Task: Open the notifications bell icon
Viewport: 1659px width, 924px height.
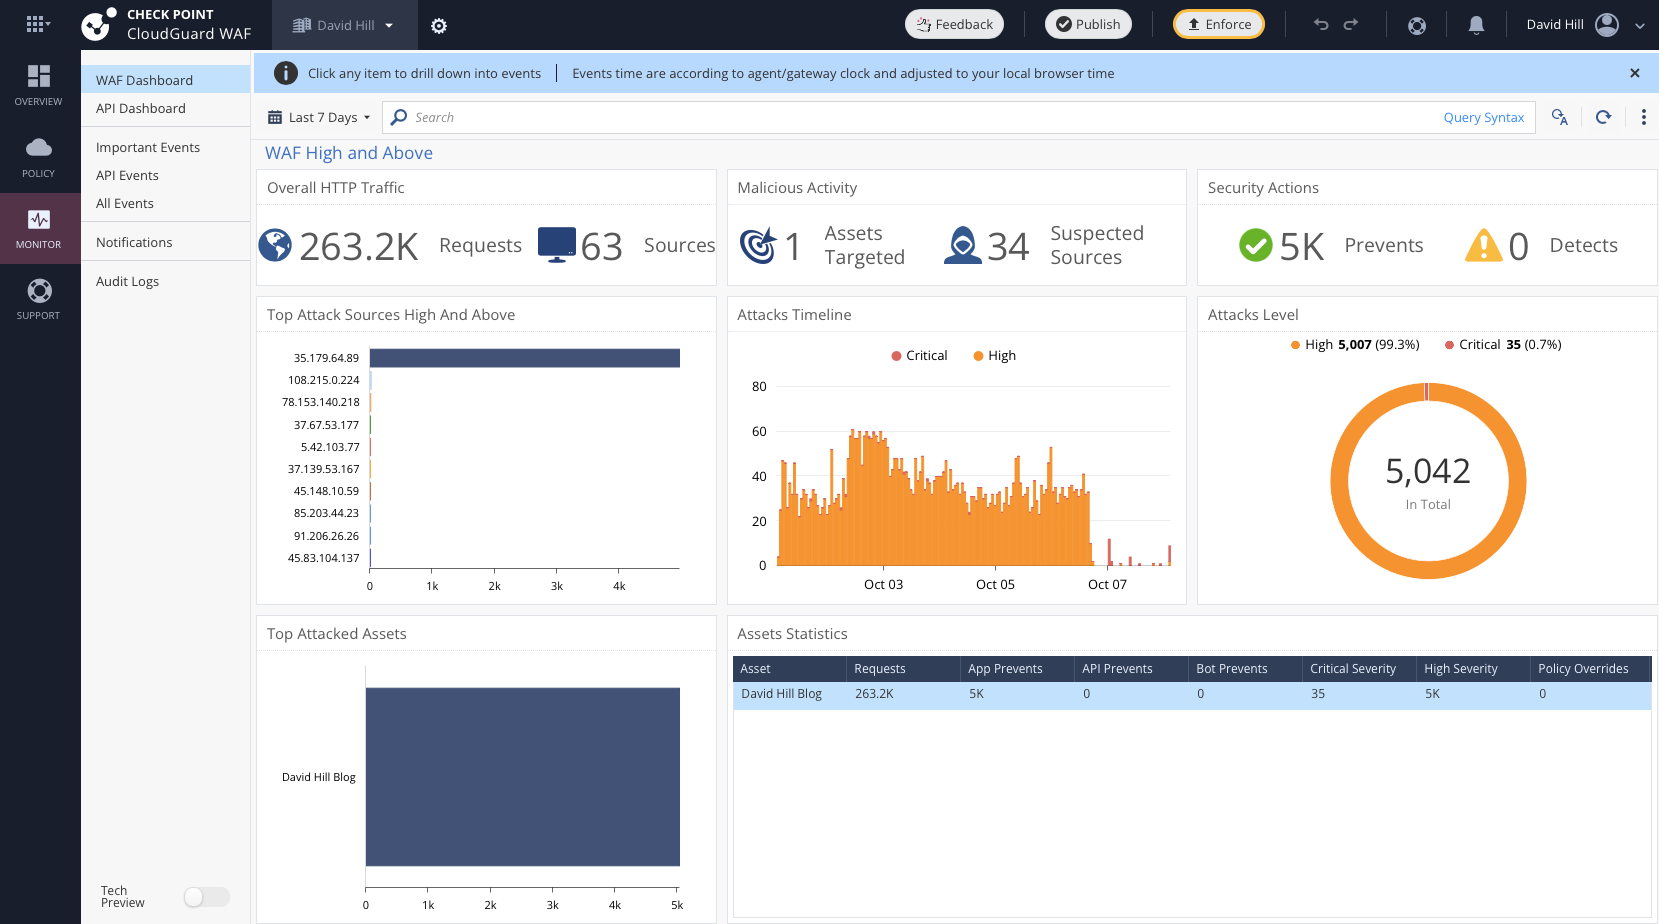Action: point(1476,26)
